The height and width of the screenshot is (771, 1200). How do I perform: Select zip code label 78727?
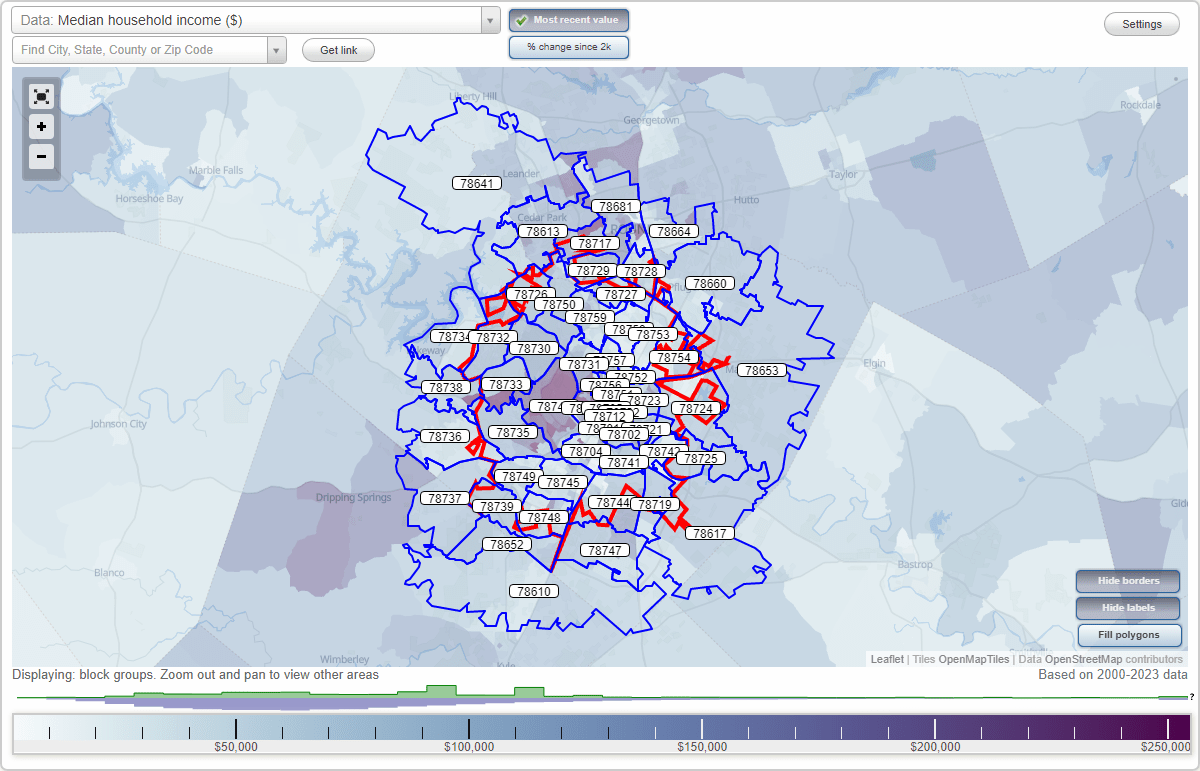[x=621, y=294]
